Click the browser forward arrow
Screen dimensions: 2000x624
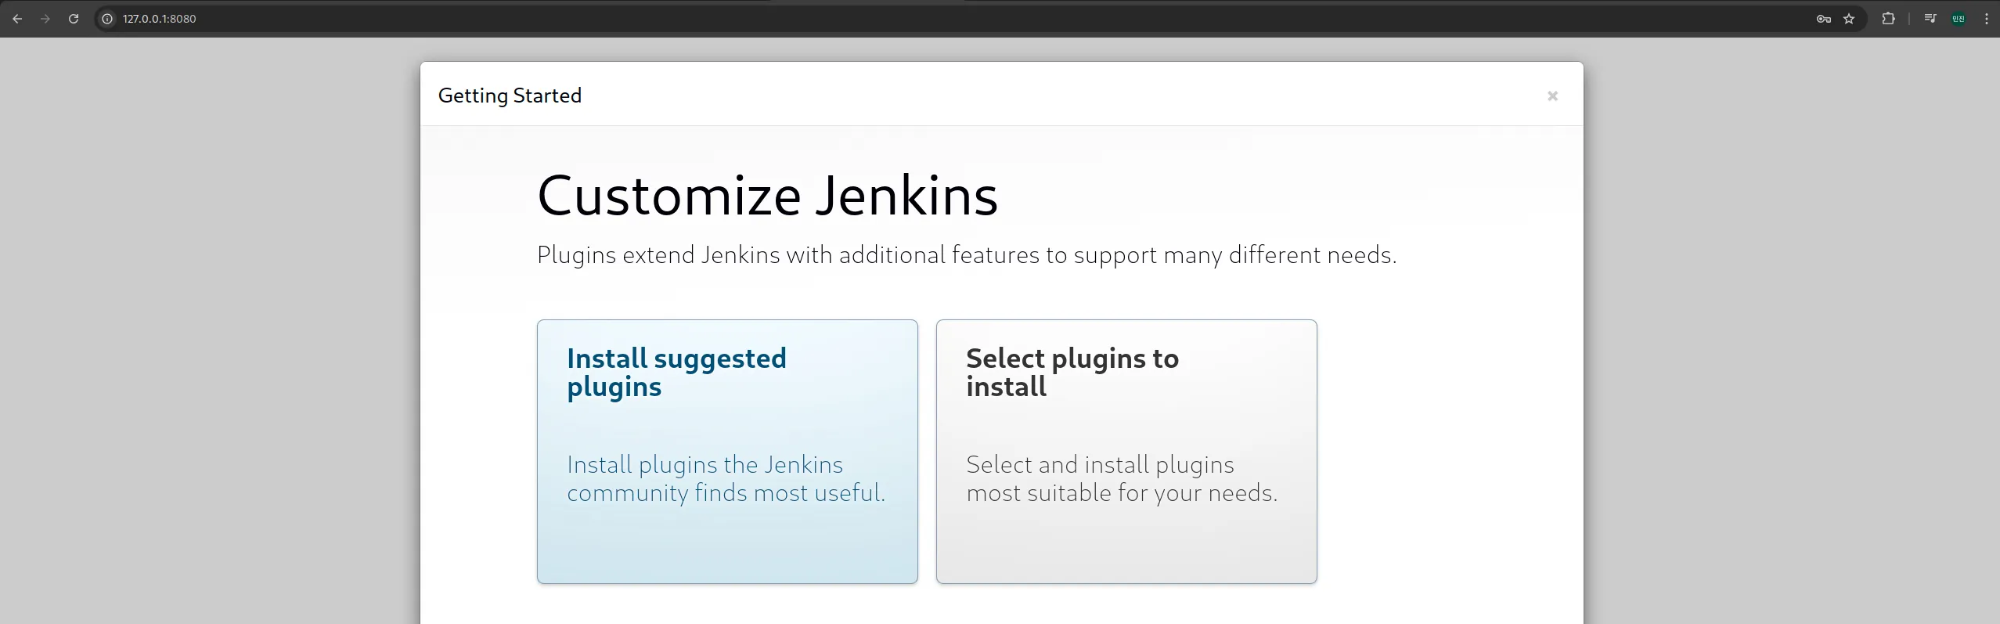[45, 19]
